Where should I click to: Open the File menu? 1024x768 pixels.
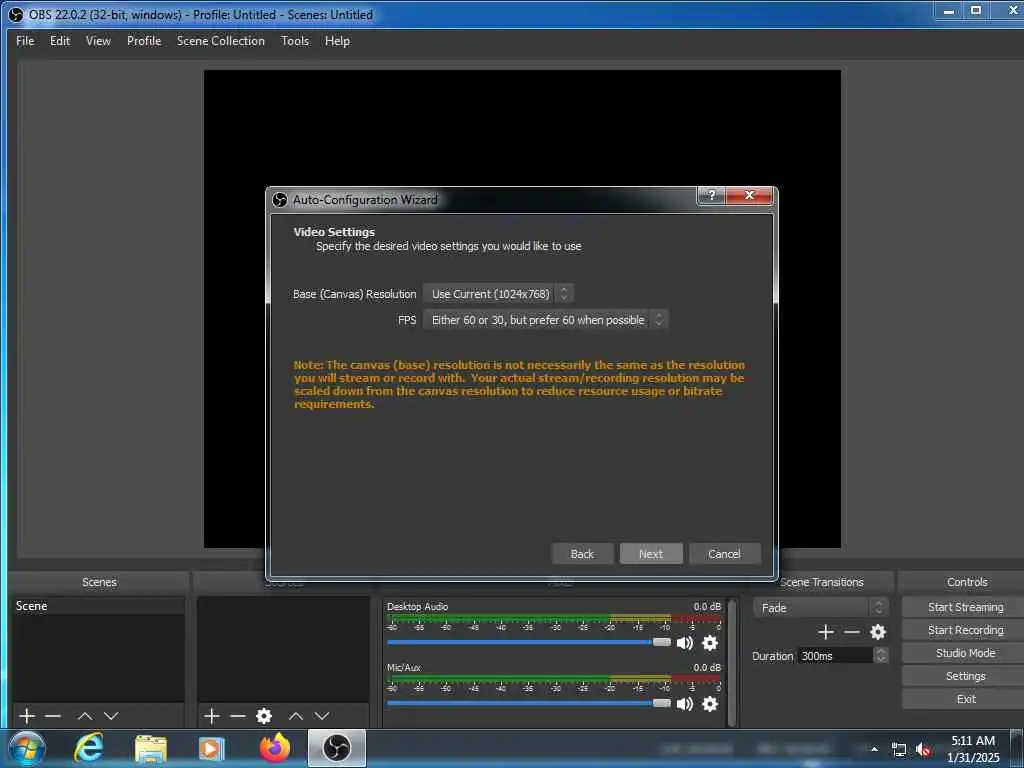pyautogui.click(x=25, y=40)
